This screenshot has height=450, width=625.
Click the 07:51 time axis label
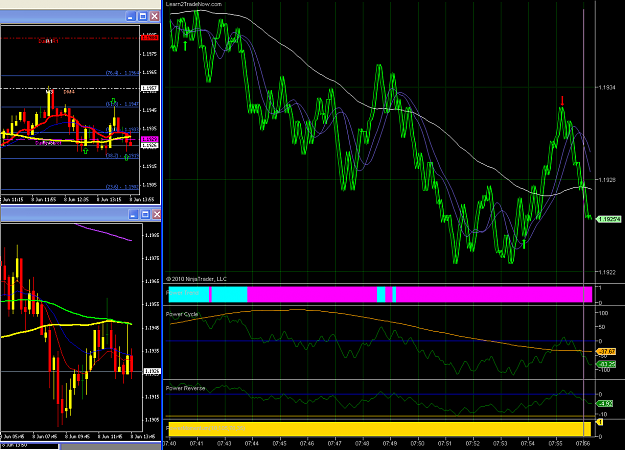[445, 443]
